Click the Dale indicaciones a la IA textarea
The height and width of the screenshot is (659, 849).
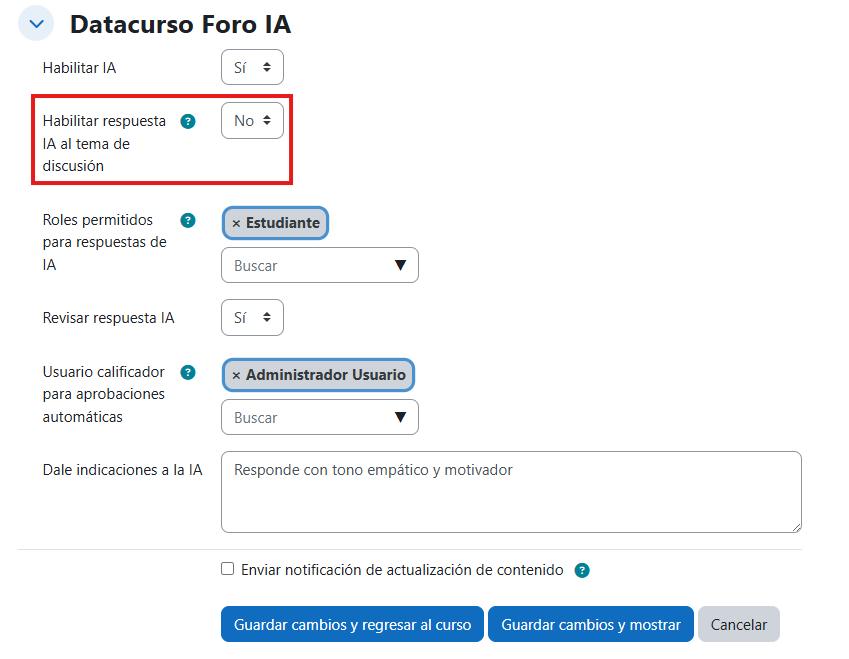tap(510, 490)
